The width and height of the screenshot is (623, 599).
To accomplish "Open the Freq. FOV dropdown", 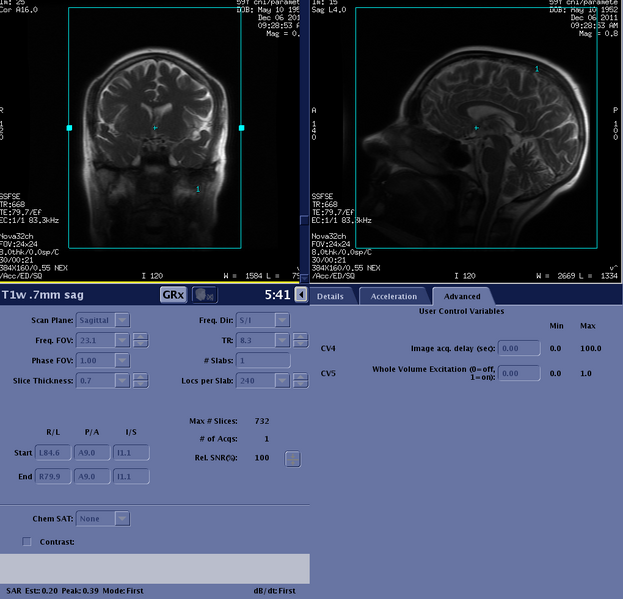I will (122, 340).
